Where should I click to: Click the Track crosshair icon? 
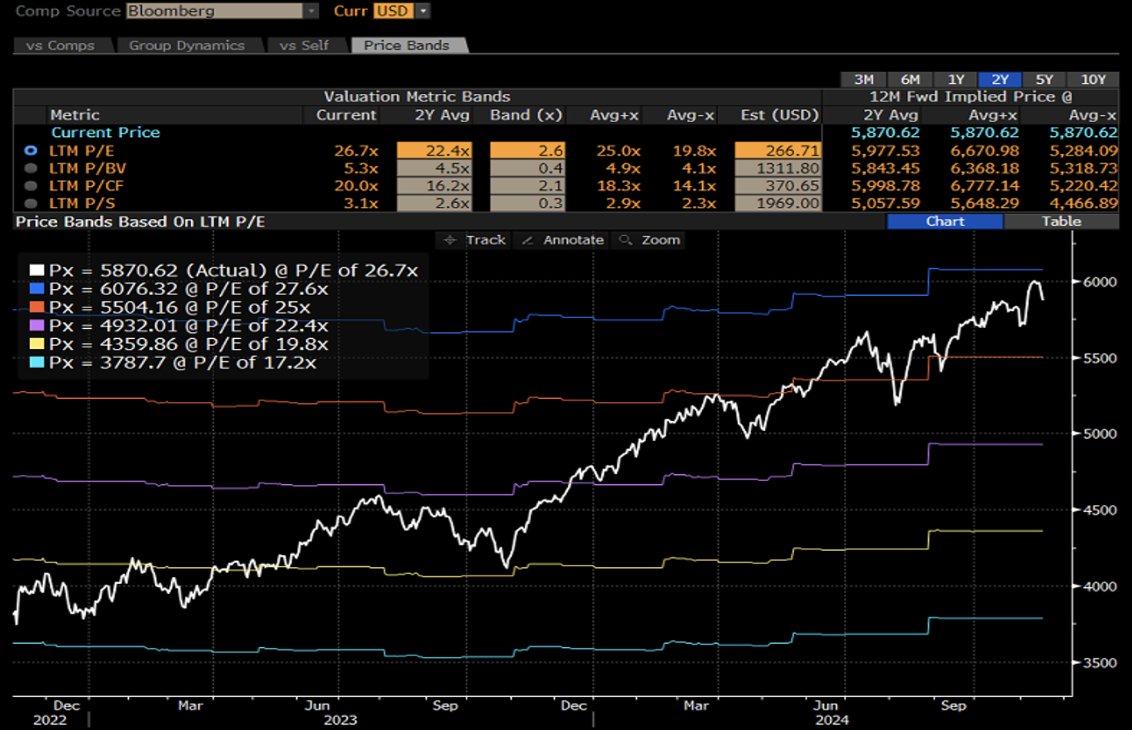click(x=450, y=240)
